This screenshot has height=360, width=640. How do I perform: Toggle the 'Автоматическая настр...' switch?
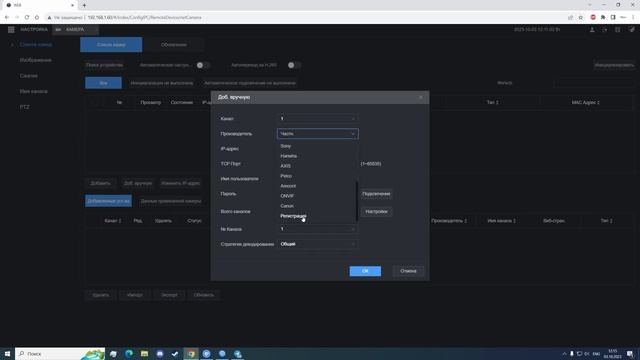point(203,65)
